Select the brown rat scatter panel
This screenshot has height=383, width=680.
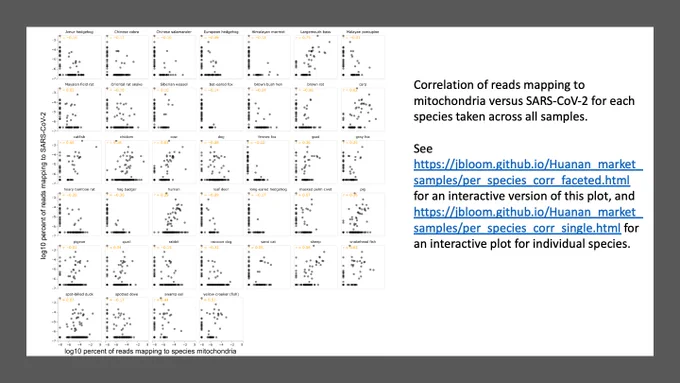tap(316, 108)
